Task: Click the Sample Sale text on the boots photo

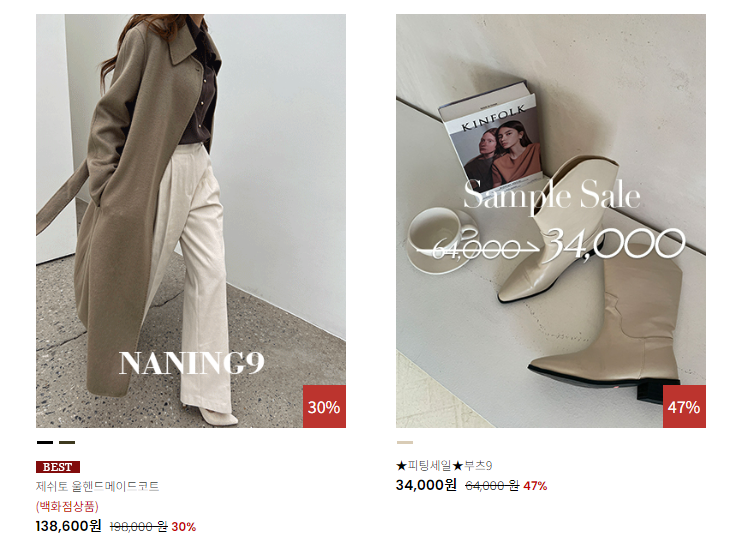Action: pyautogui.click(x=552, y=195)
